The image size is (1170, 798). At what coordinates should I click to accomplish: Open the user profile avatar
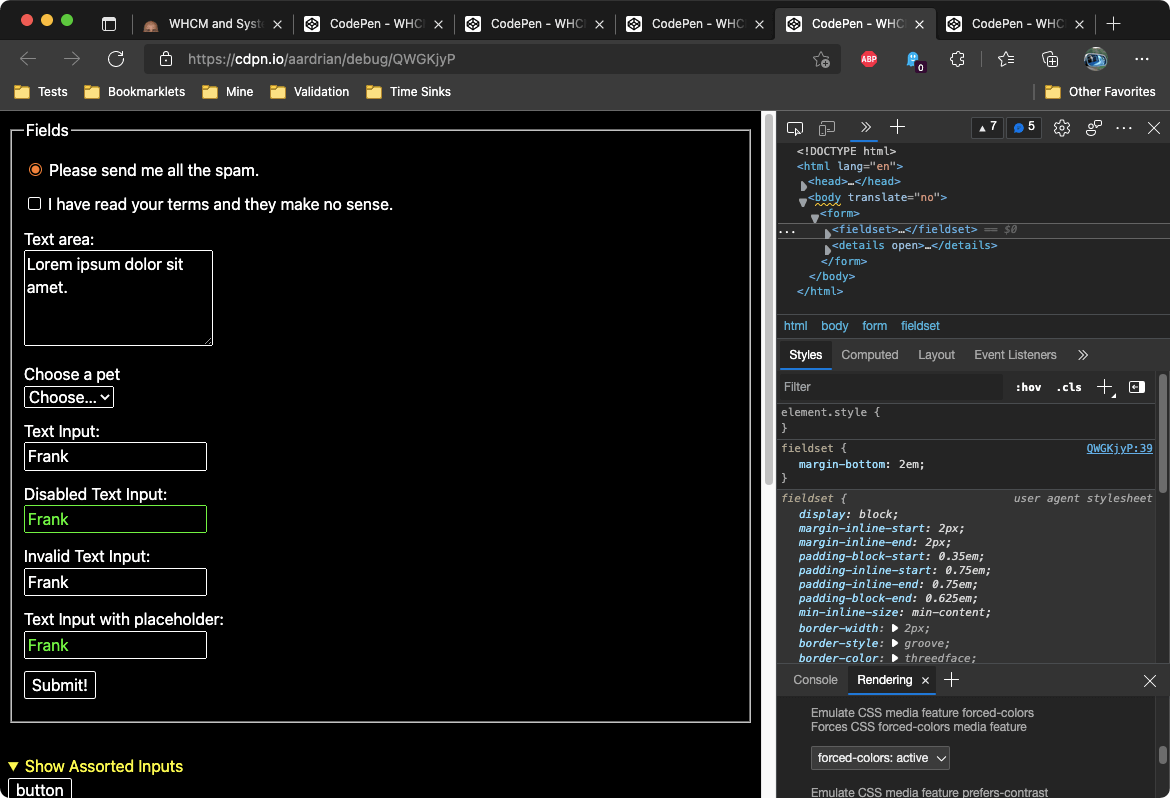[1095, 59]
